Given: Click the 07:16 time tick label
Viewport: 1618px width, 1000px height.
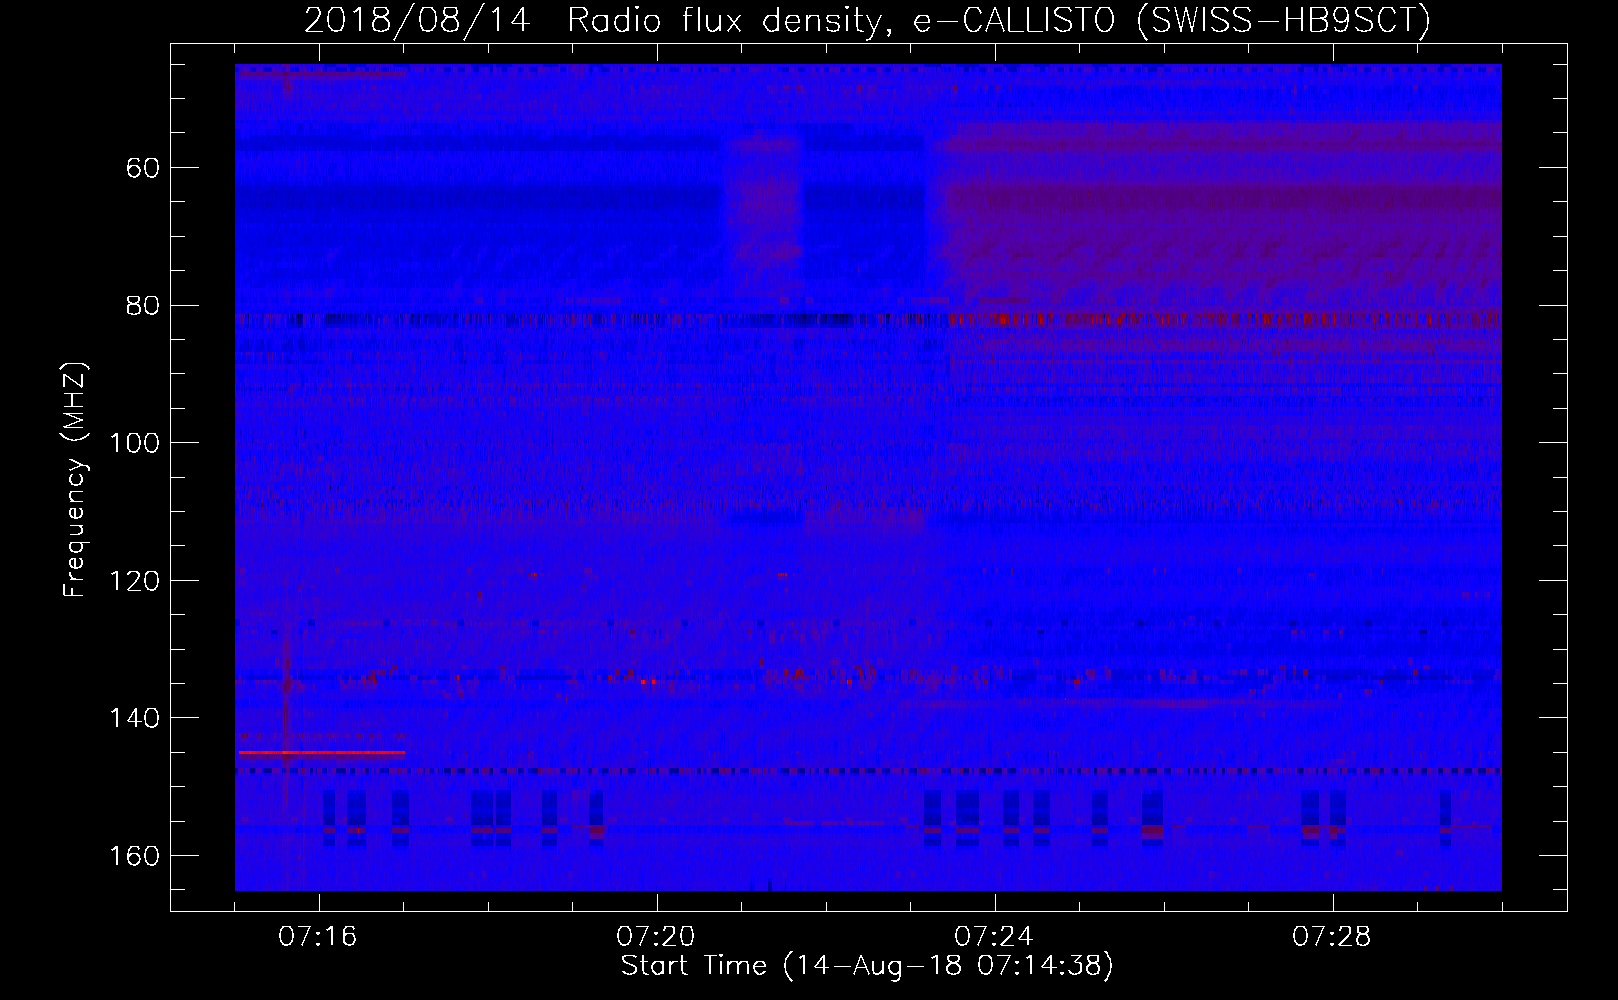Looking at the screenshot, I should click(318, 937).
